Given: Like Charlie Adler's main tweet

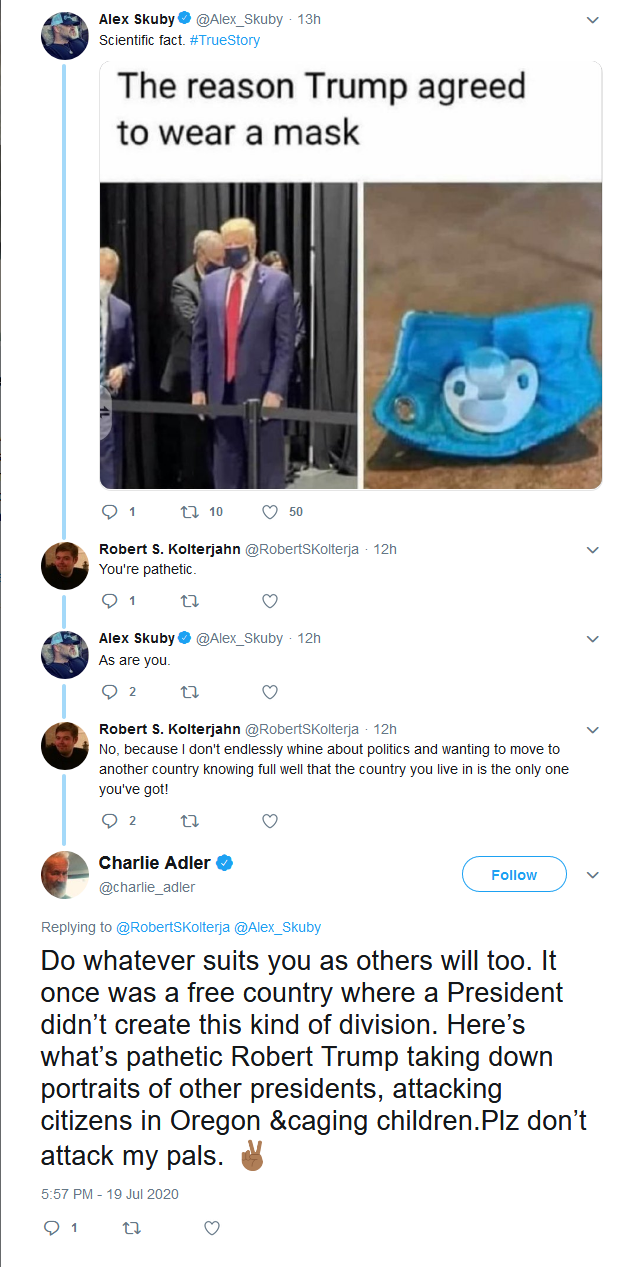Looking at the screenshot, I should pos(211,1227).
